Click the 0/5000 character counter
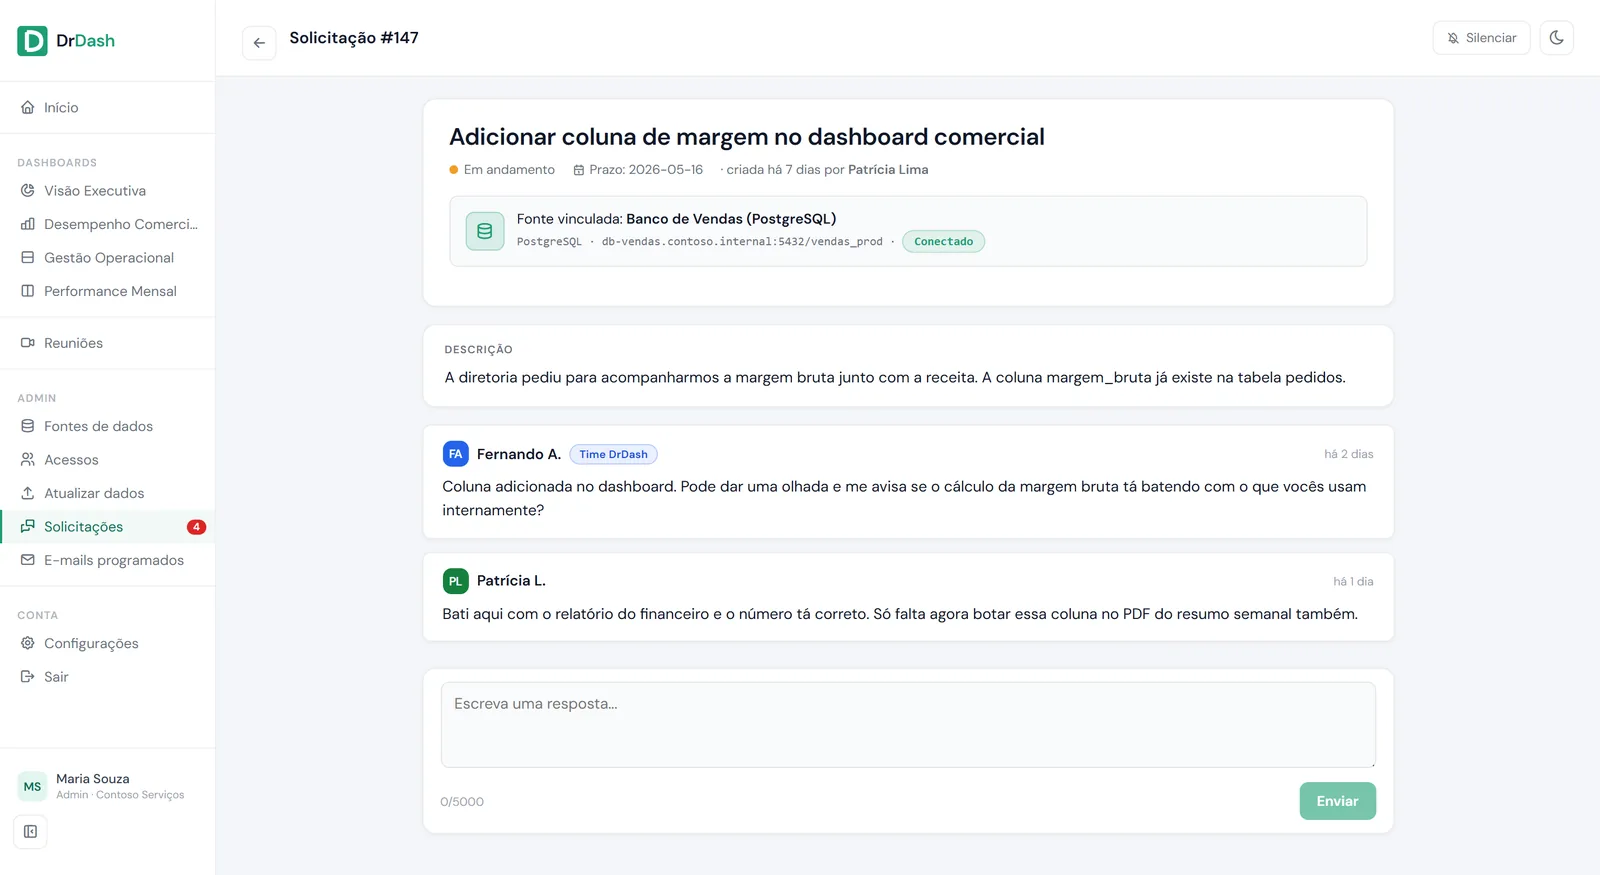Image resolution: width=1600 pixels, height=875 pixels. 462,802
